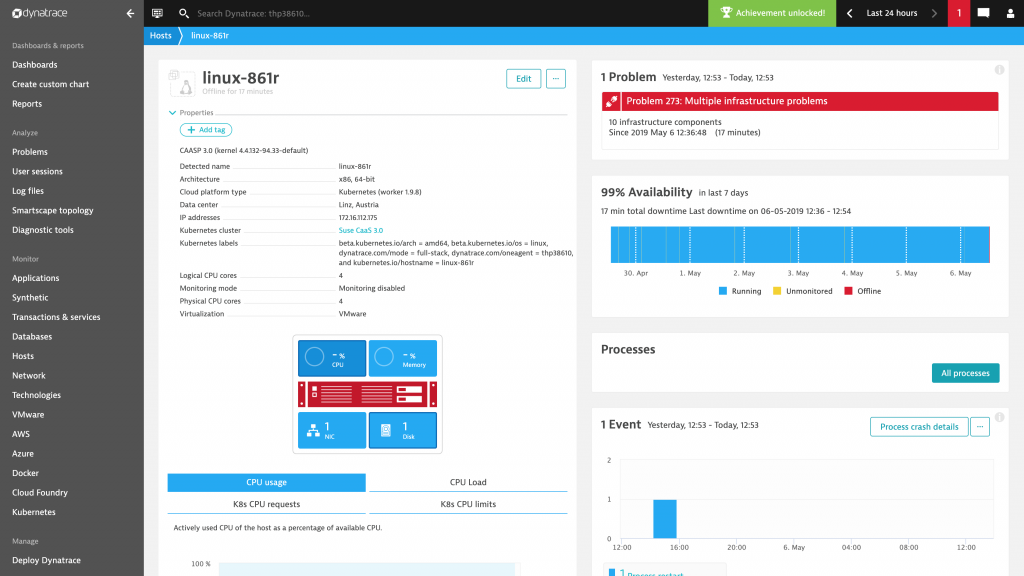This screenshot has height=576, width=1024.
Task: Open the Suse CaaS 3.0 cluster link
Action: [360, 231]
